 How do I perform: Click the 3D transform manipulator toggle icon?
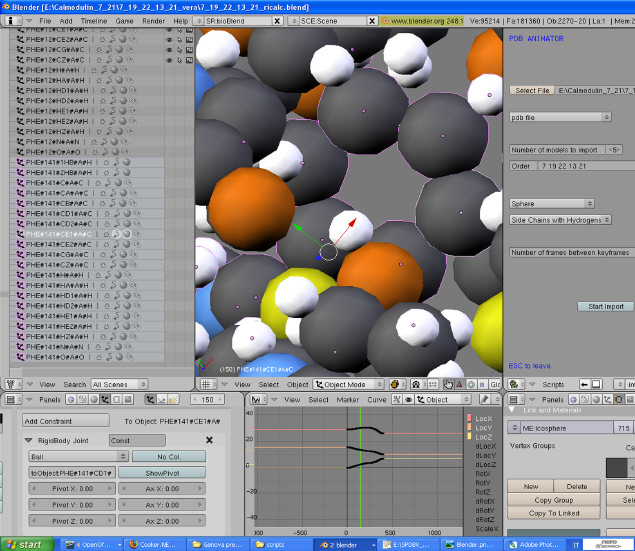pos(448,385)
